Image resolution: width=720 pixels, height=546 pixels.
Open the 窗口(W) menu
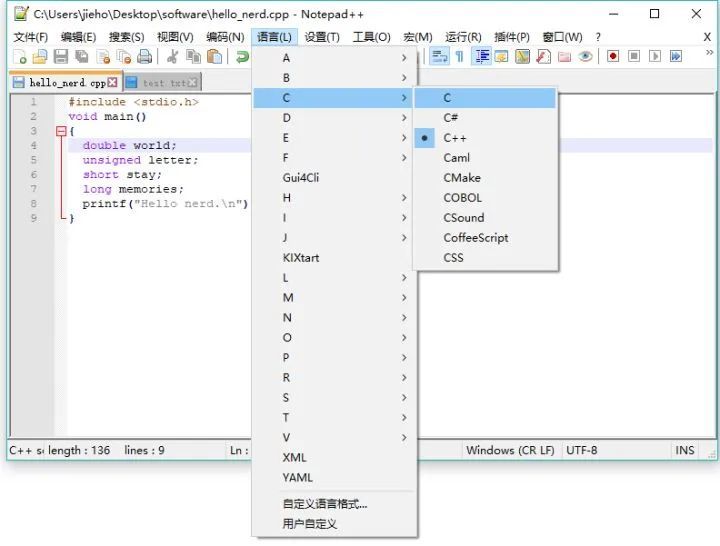click(562, 37)
